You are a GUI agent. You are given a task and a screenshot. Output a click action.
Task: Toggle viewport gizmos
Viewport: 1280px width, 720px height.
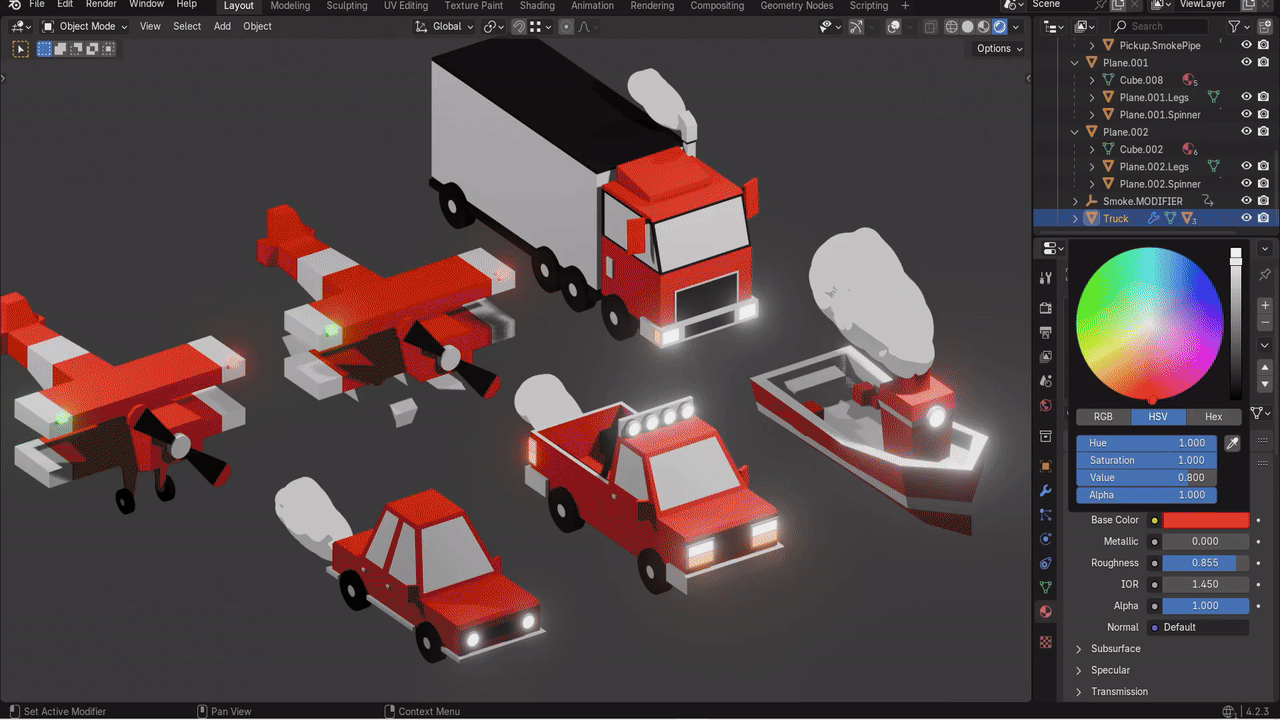856,27
